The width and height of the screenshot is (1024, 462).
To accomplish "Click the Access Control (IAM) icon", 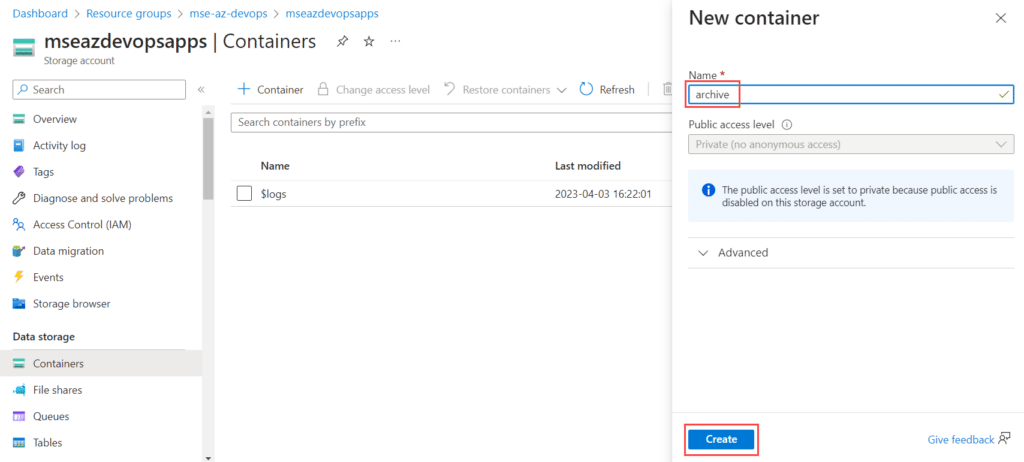I will tap(19, 225).
